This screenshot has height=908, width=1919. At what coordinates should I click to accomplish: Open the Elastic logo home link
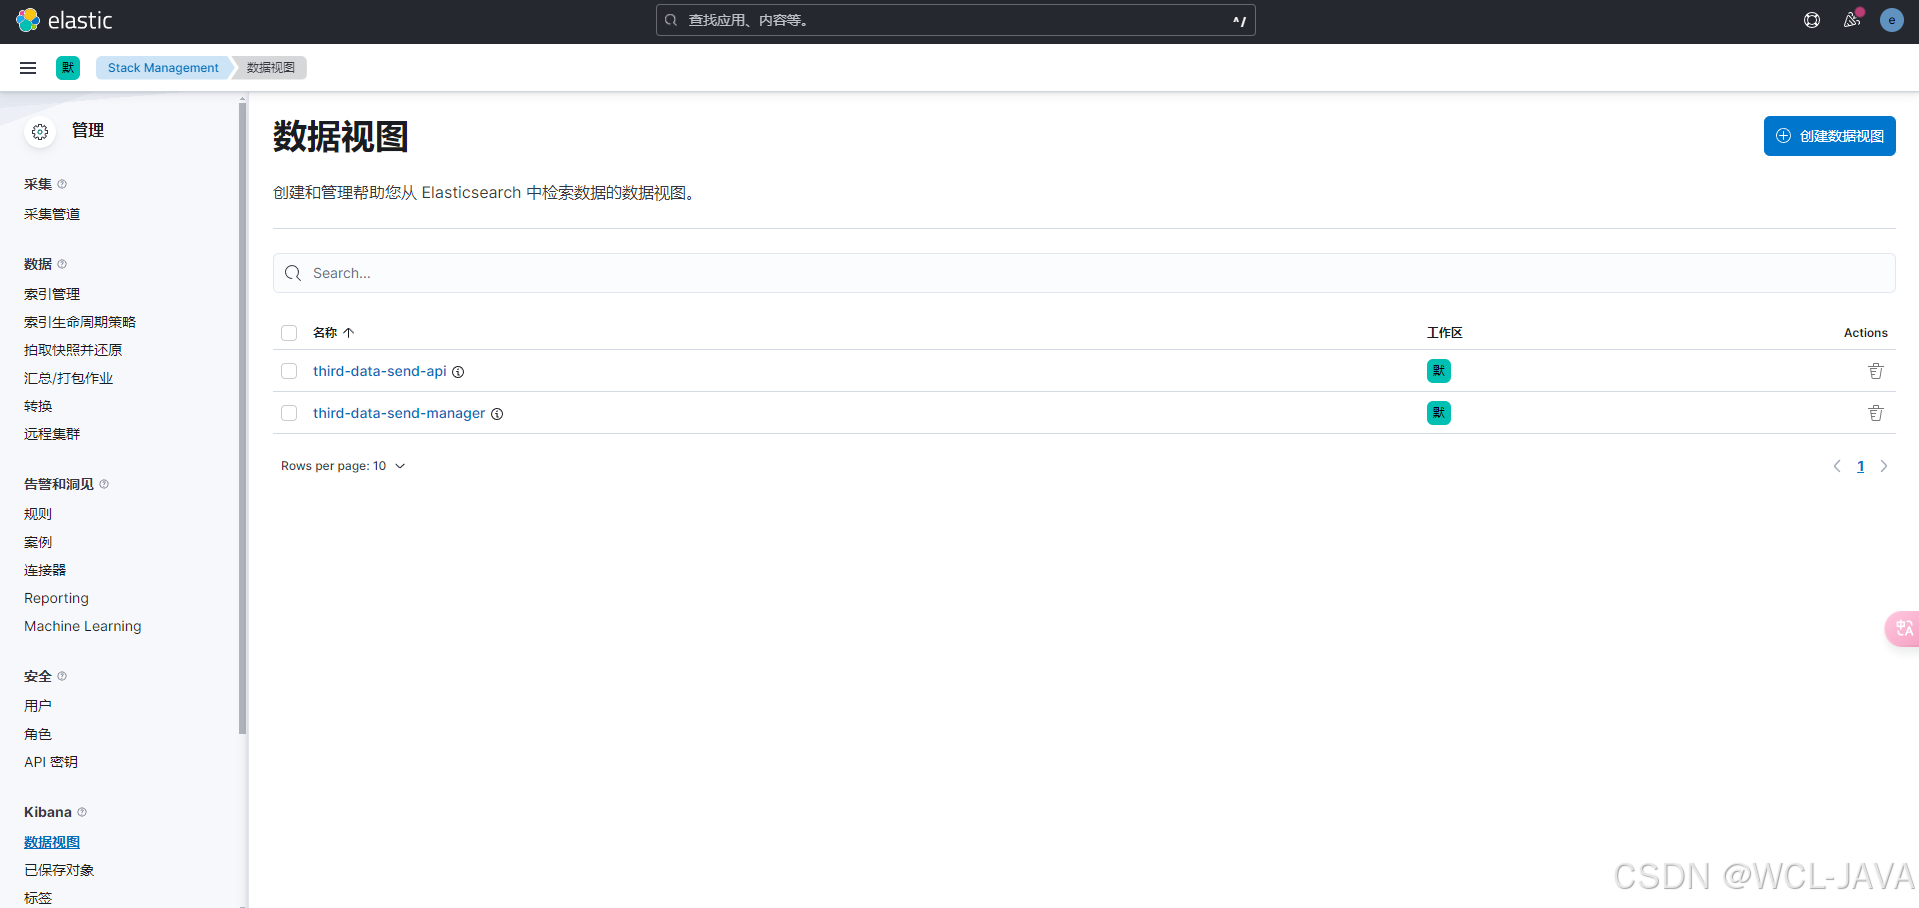(x=64, y=20)
